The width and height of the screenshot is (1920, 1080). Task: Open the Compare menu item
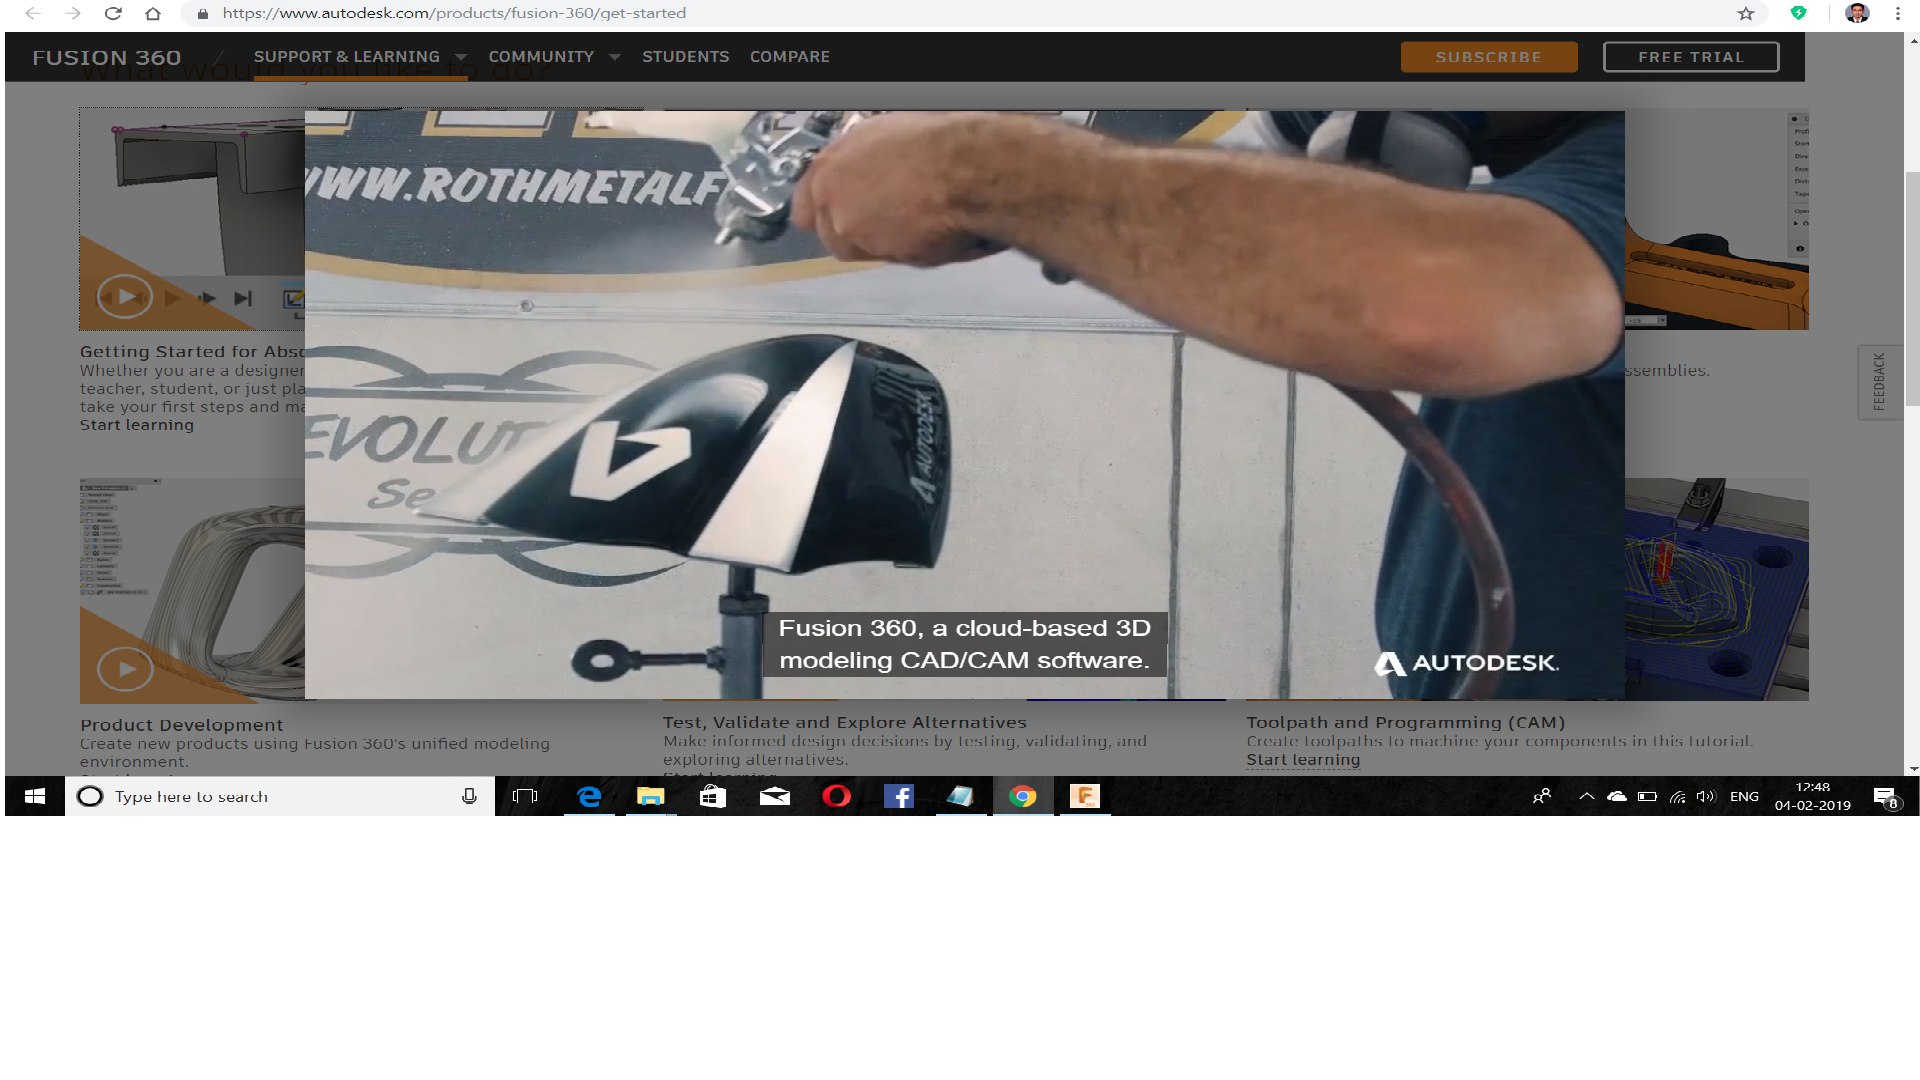point(789,57)
